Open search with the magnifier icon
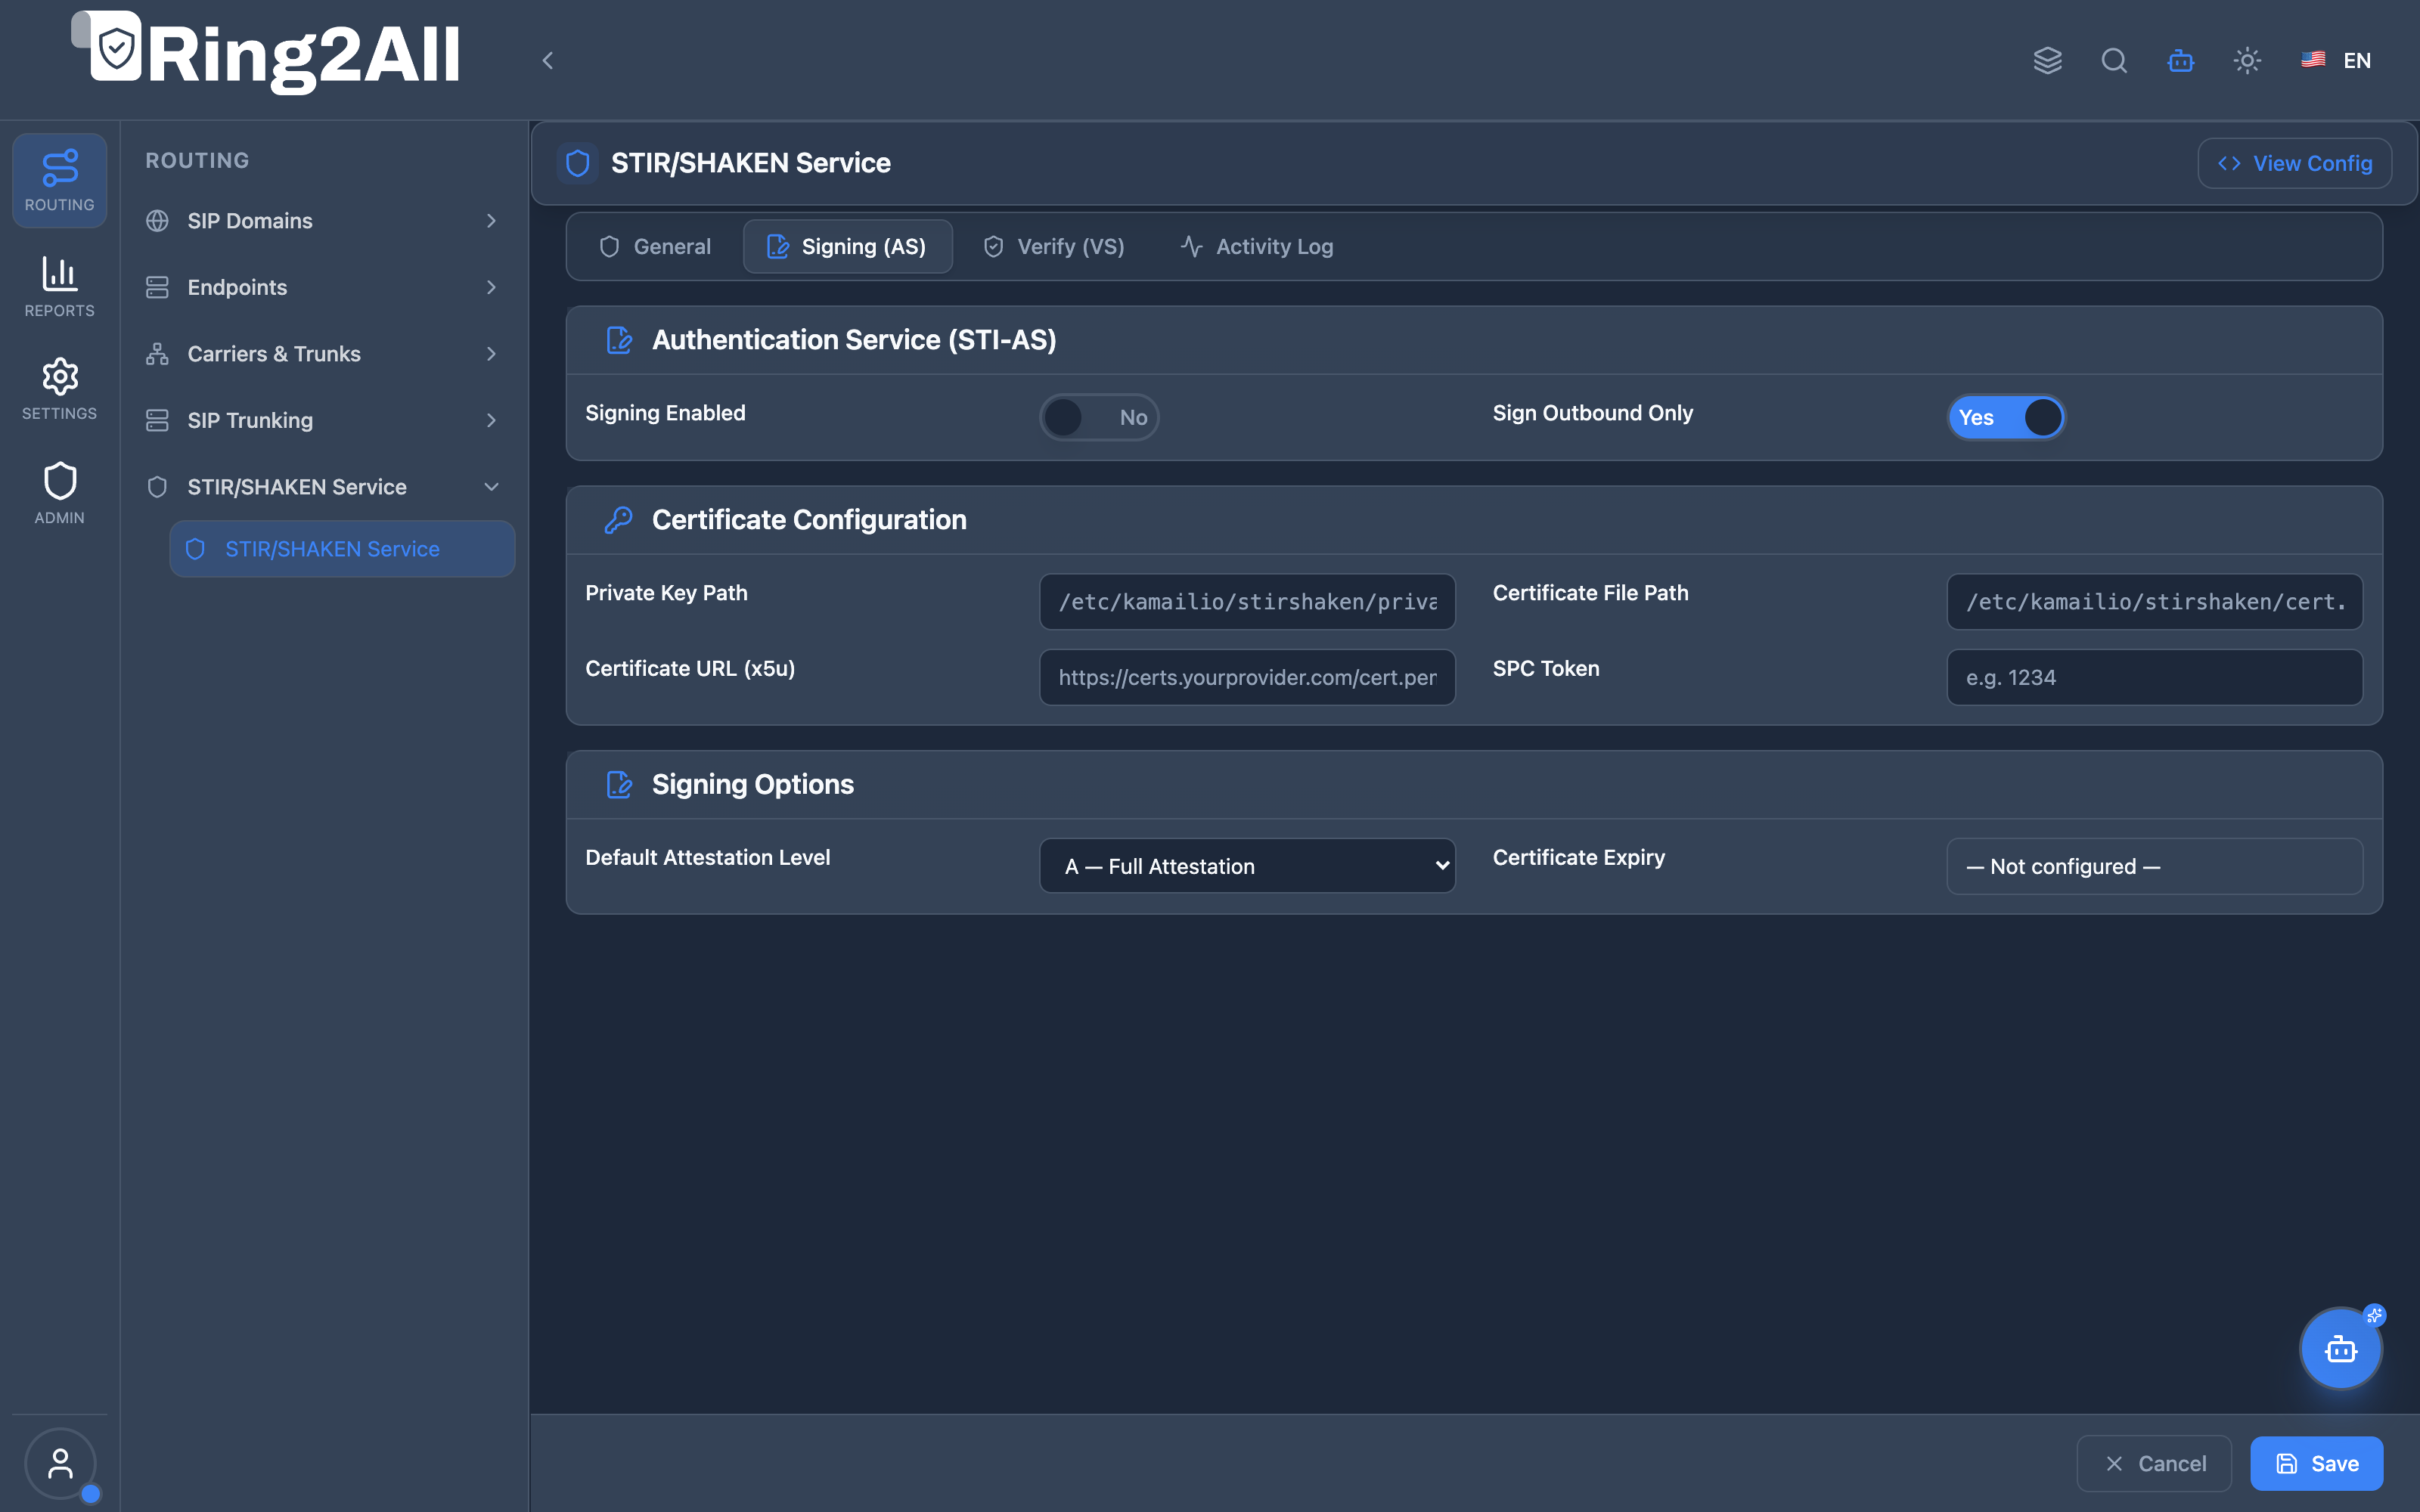The image size is (2420, 1512). (2114, 61)
